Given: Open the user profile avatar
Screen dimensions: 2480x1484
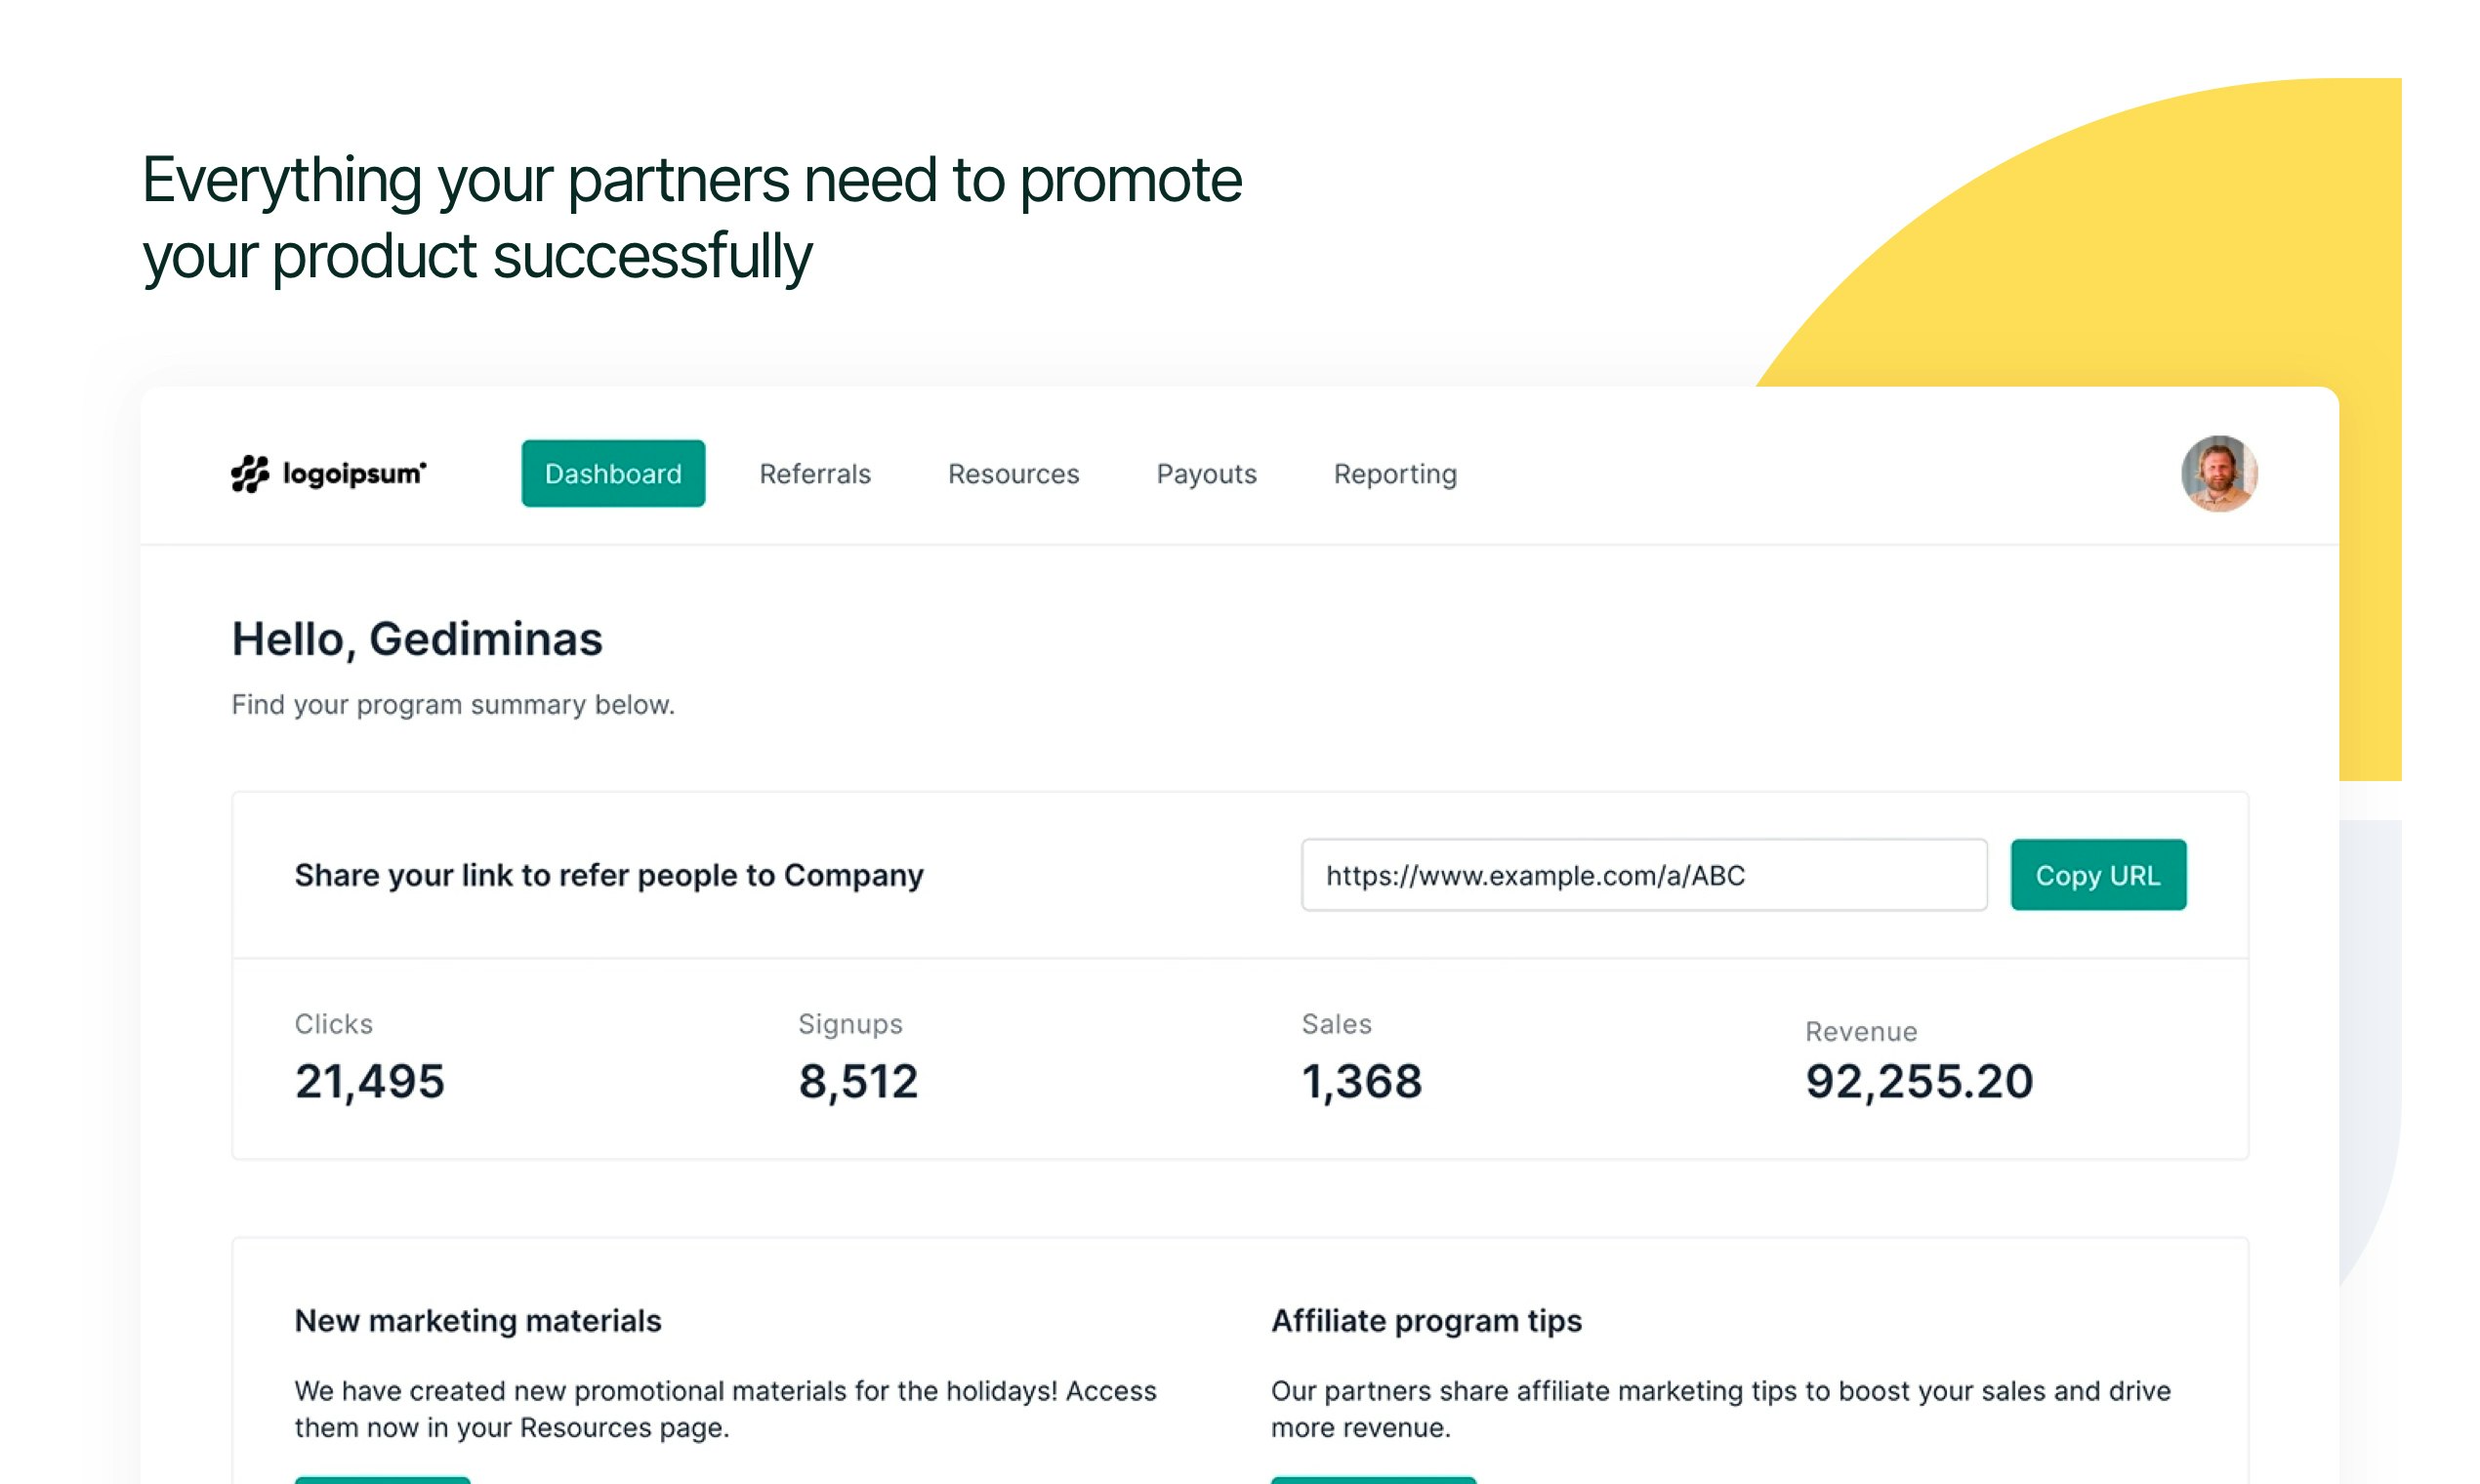Looking at the screenshot, I should coord(2218,474).
